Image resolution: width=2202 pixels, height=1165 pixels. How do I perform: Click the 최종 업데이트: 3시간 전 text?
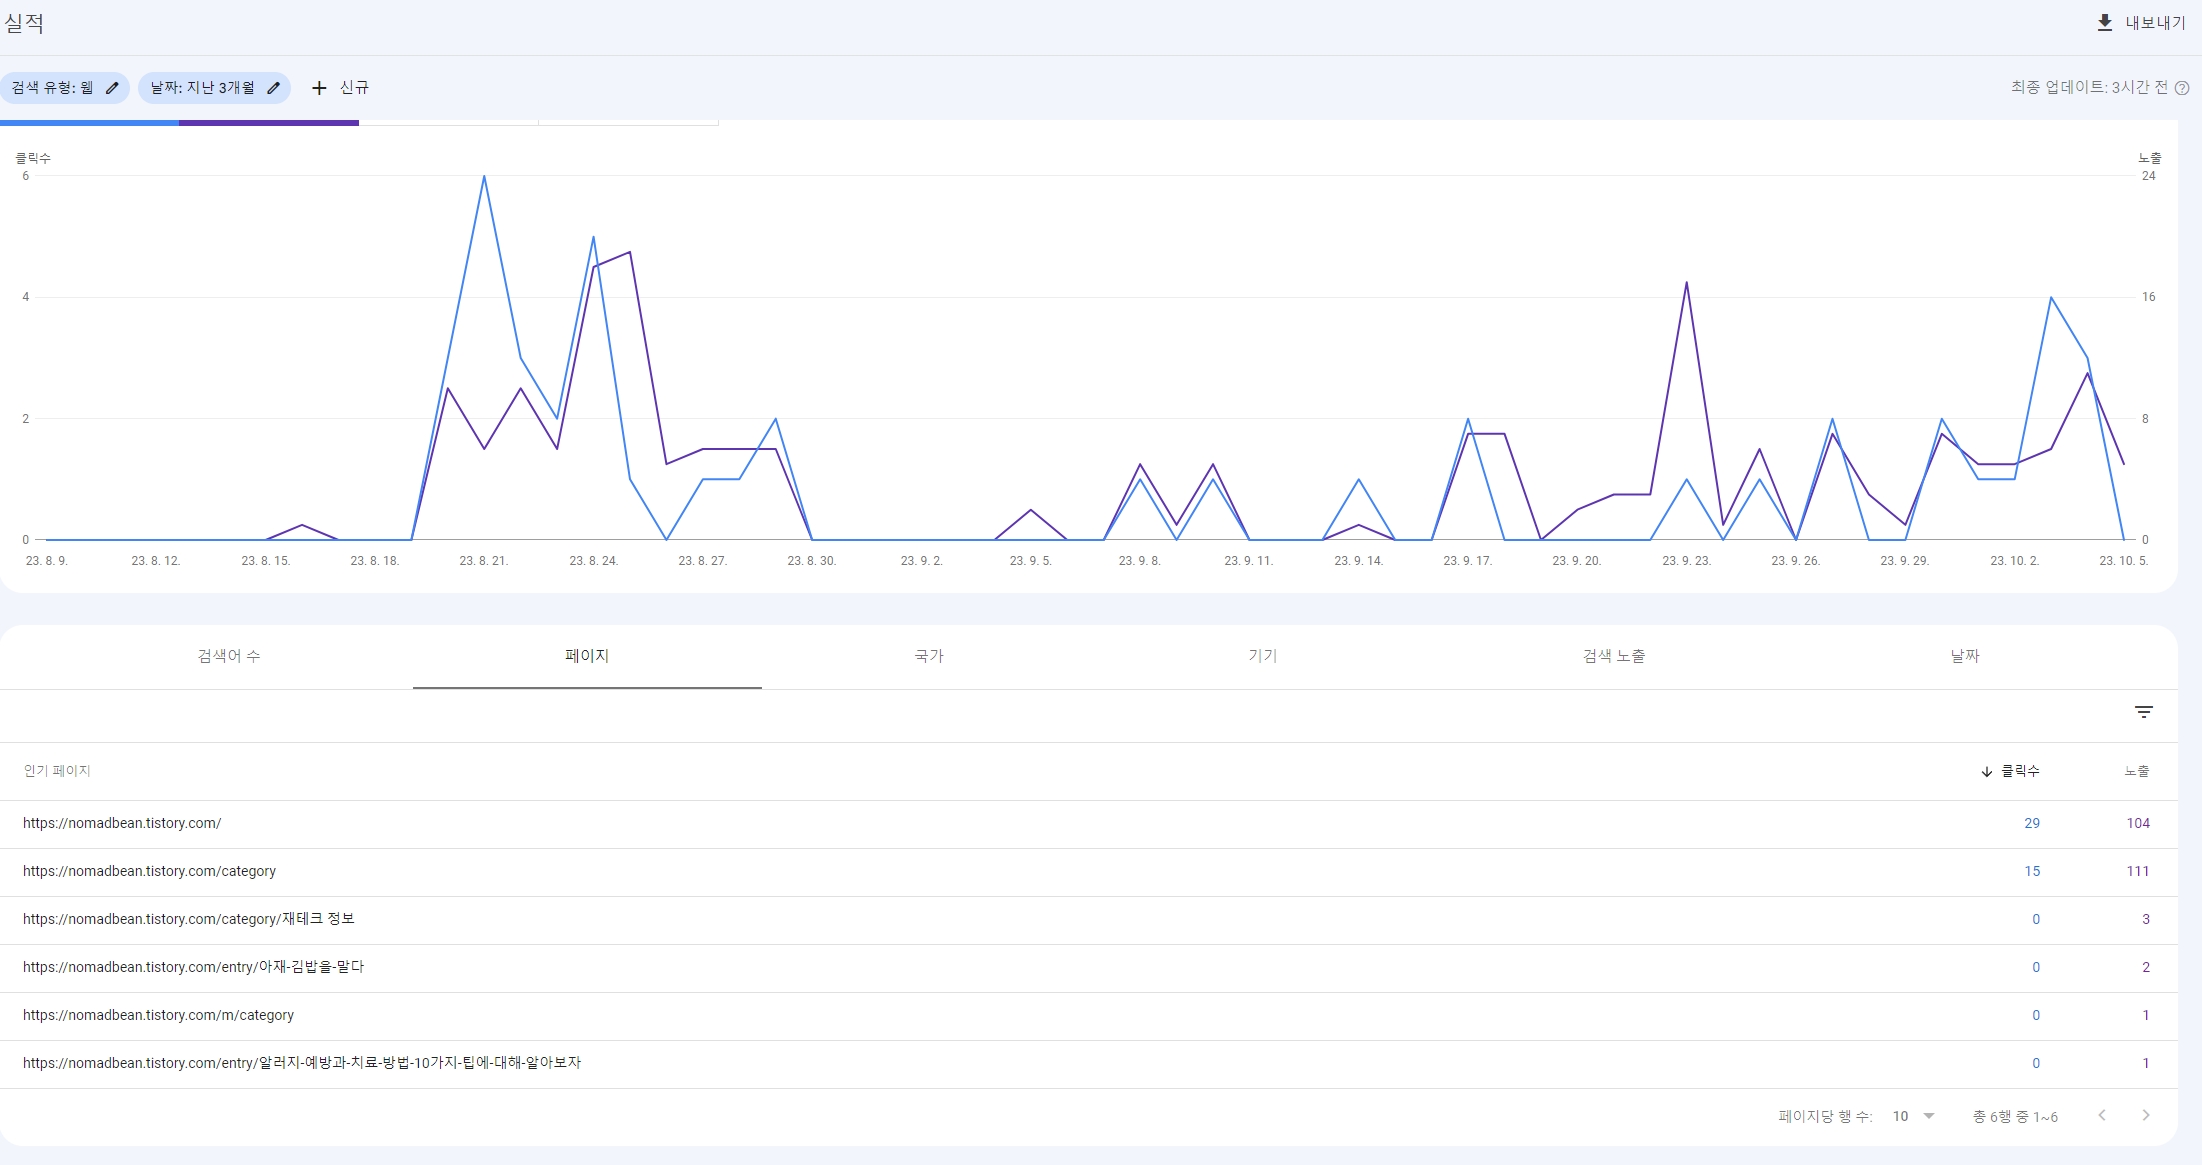click(x=2089, y=88)
